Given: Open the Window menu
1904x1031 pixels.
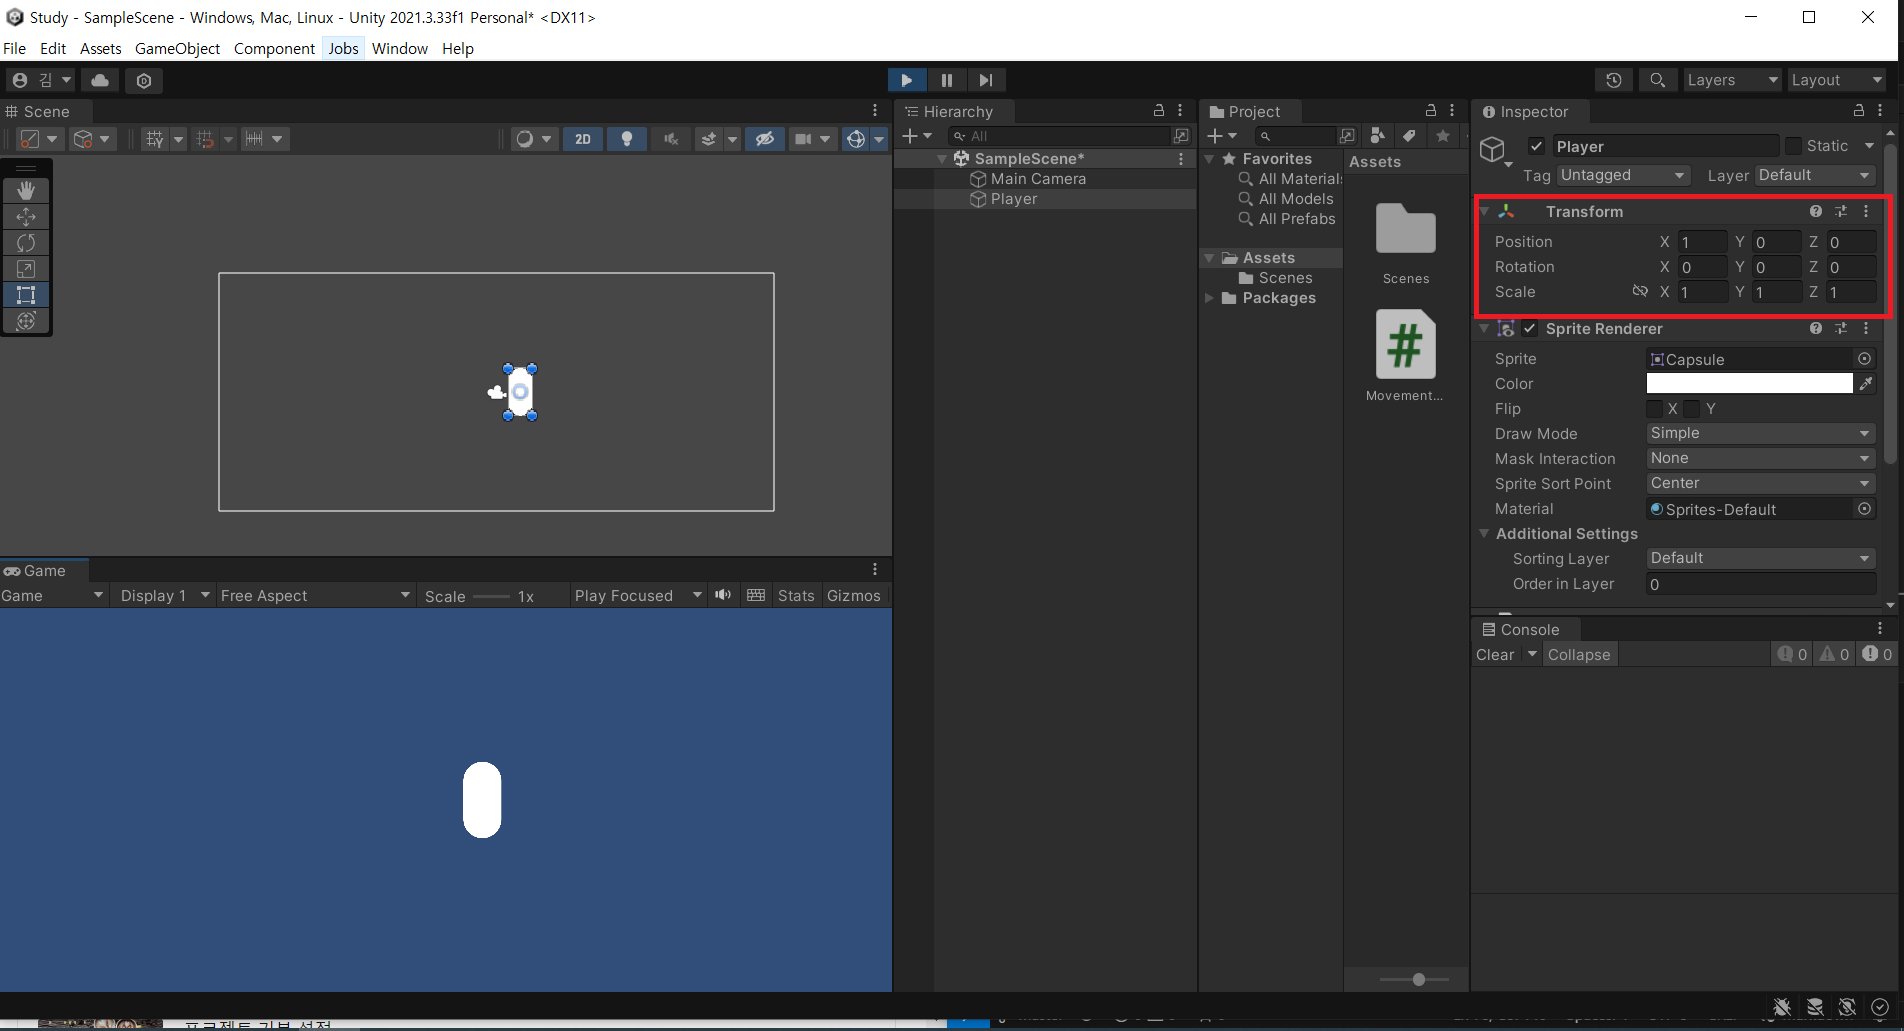Looking at the screenshot, I should click(x=400, y=48).
